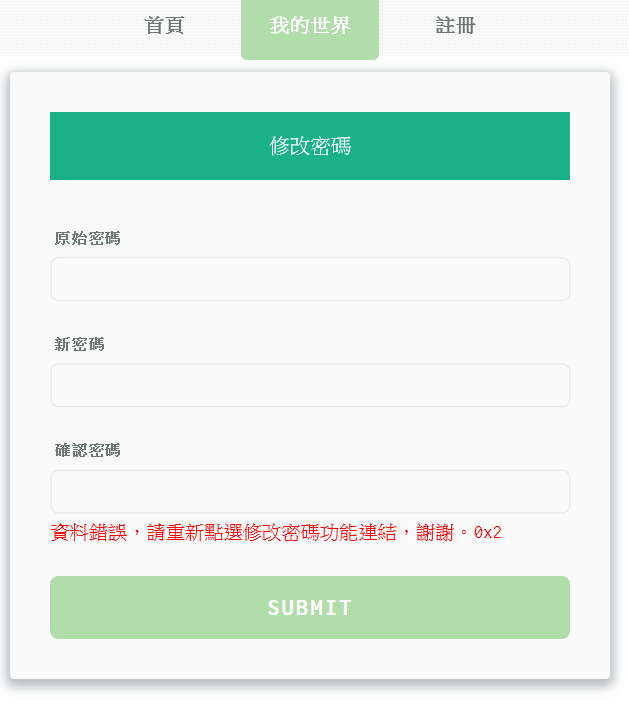The height and width of the screenshot is (703, 629).
Task: Click the 0x2 error code
Action: (488, 533)
